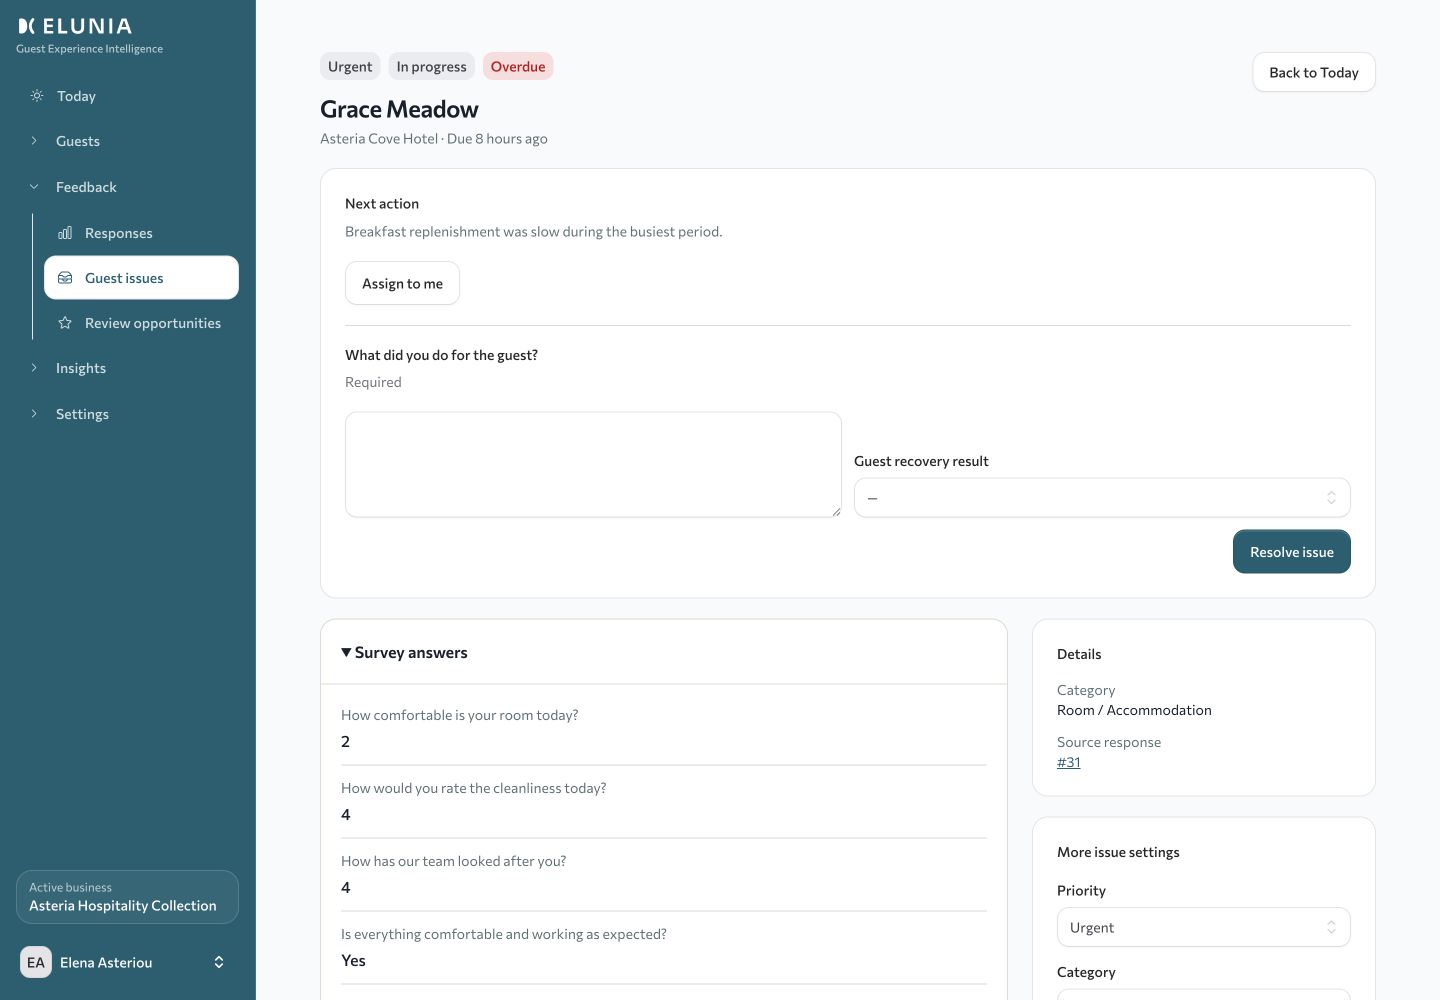Viewport: 1440px width, 1000px height.
Task: Click the star icon beside Review opportunities
Action: click(65, 323)
